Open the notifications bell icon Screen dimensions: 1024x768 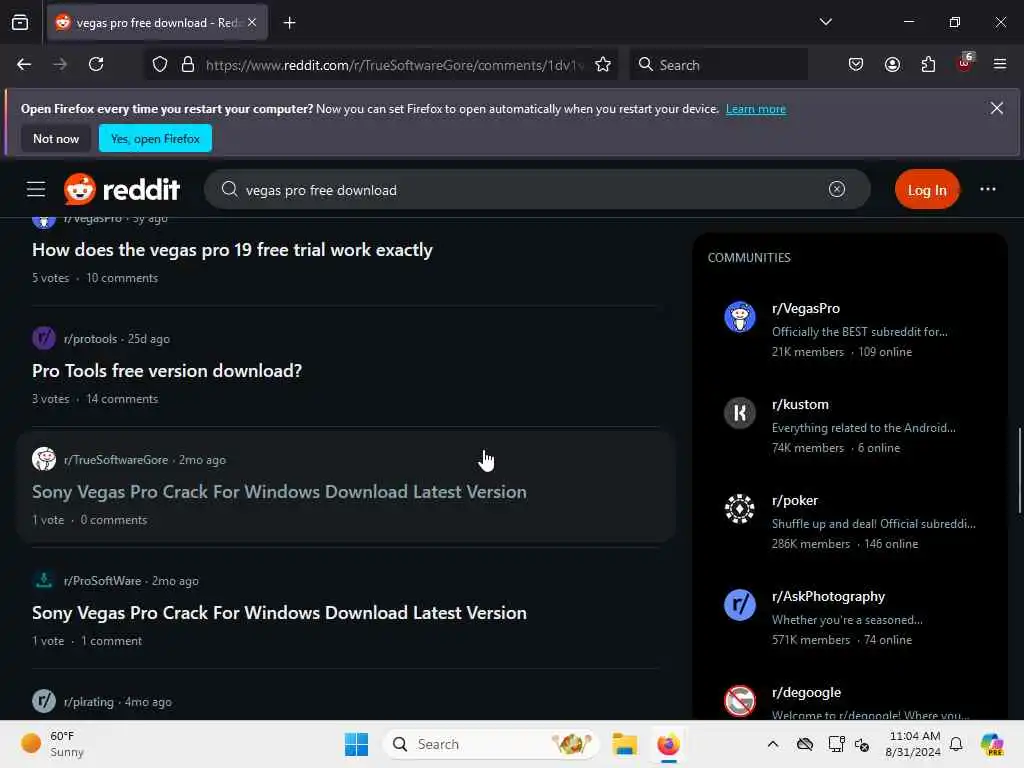pos(956,744)
